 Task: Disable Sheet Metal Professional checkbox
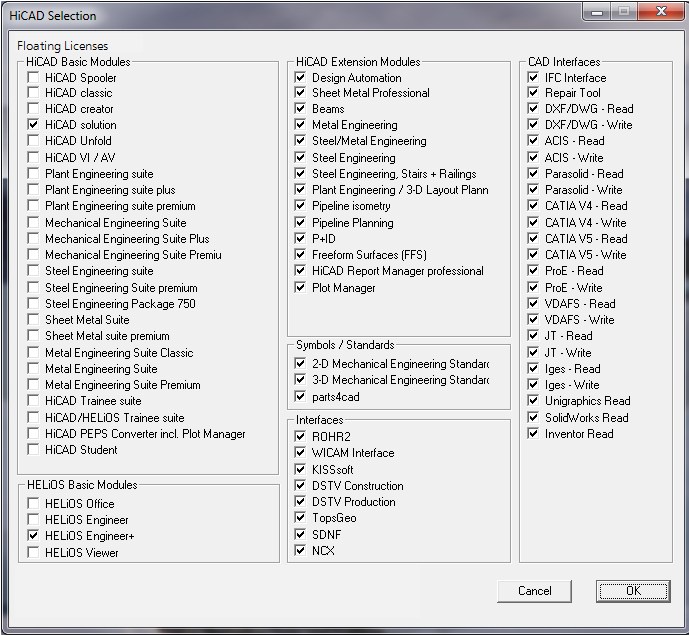(301, 93)
